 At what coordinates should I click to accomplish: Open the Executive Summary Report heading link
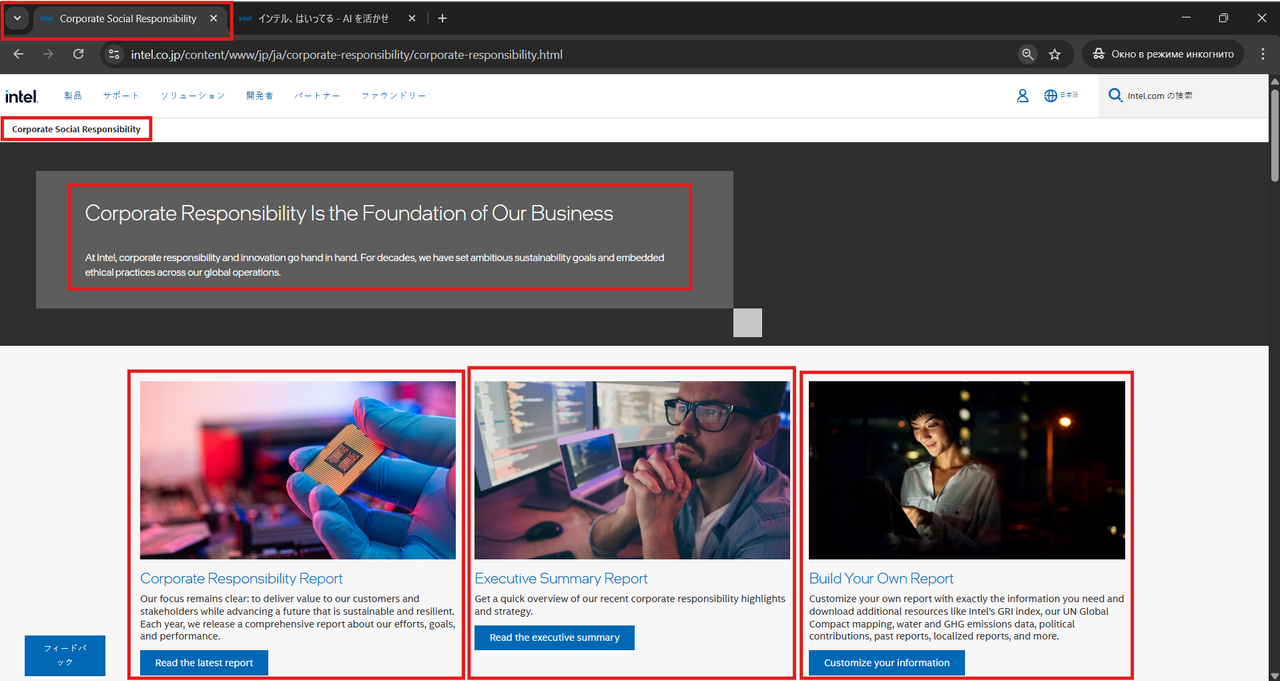(x=561, y=578)
